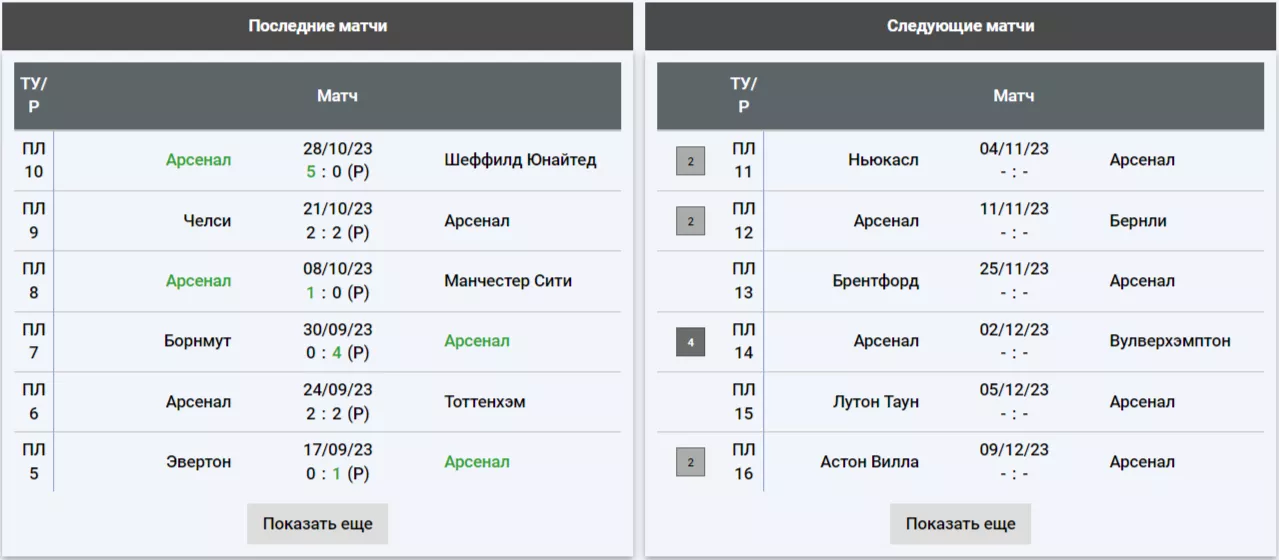Click the 0 : 4 Bournemouth match score

pos(337,353)
